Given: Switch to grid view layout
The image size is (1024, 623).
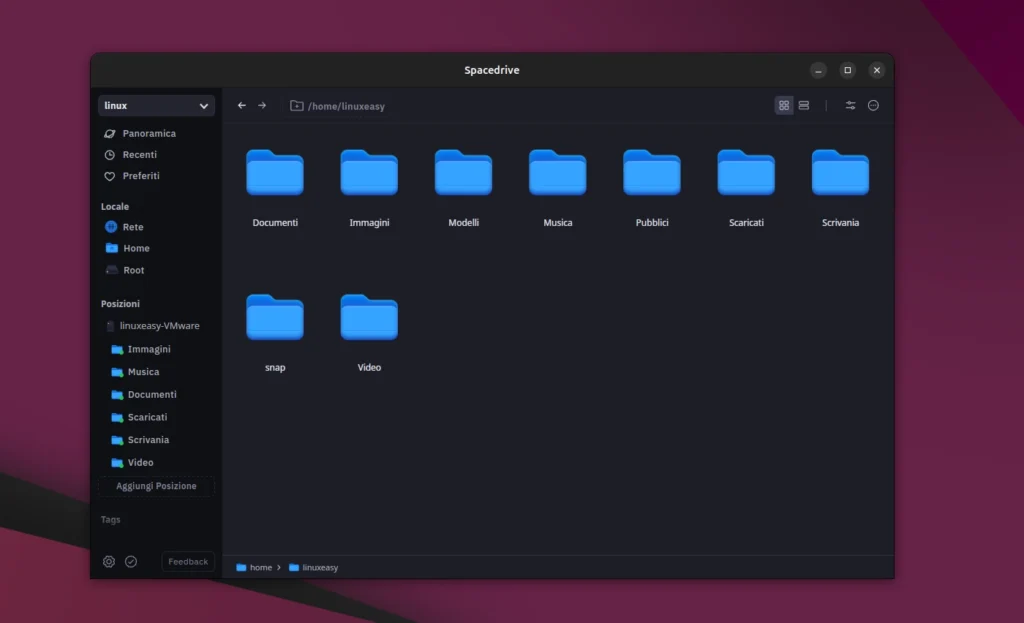Looking at the screenshot, I should [784, 105].
